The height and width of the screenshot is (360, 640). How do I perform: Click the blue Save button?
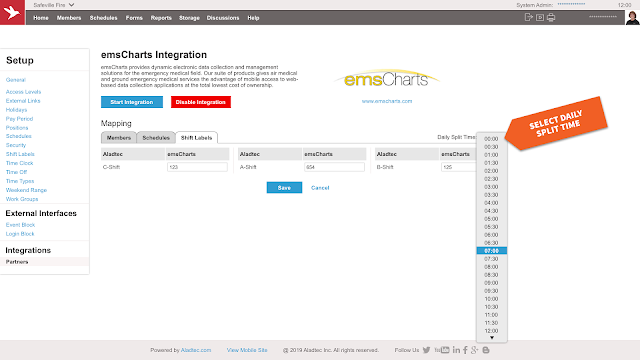[284, 188]
